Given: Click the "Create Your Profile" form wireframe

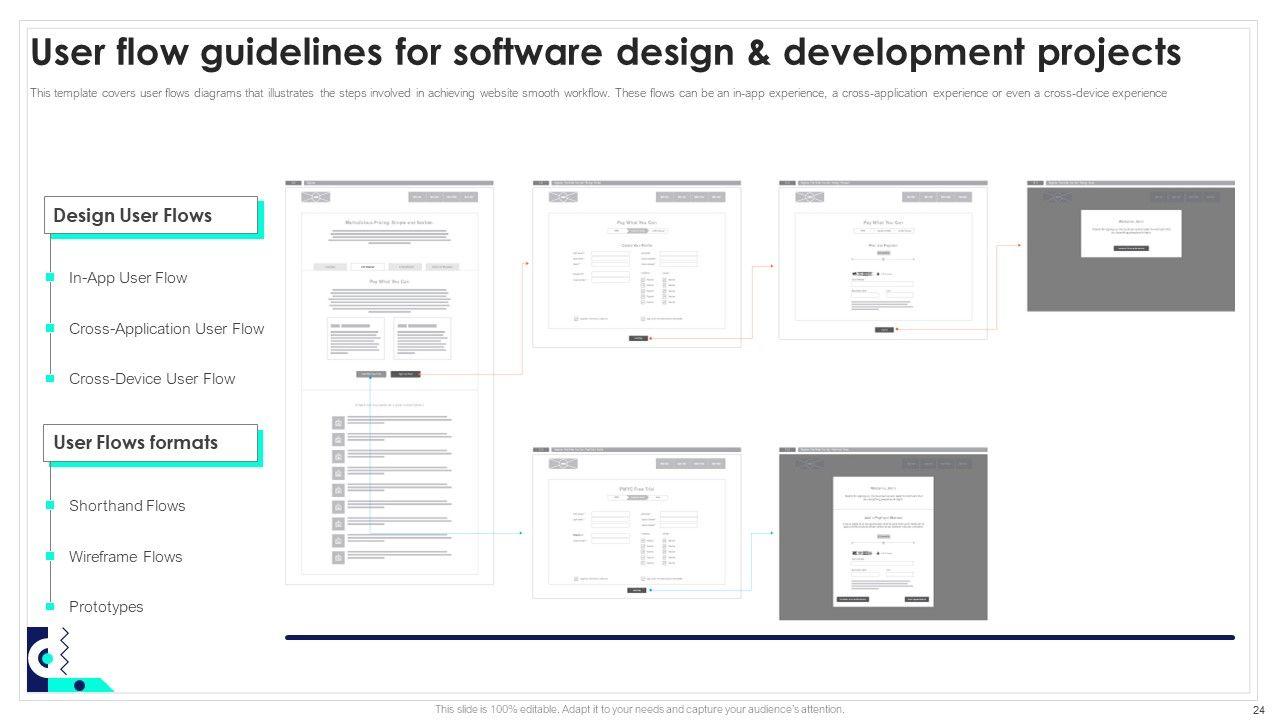Looking at the screenshot, I should click(637, 264).
